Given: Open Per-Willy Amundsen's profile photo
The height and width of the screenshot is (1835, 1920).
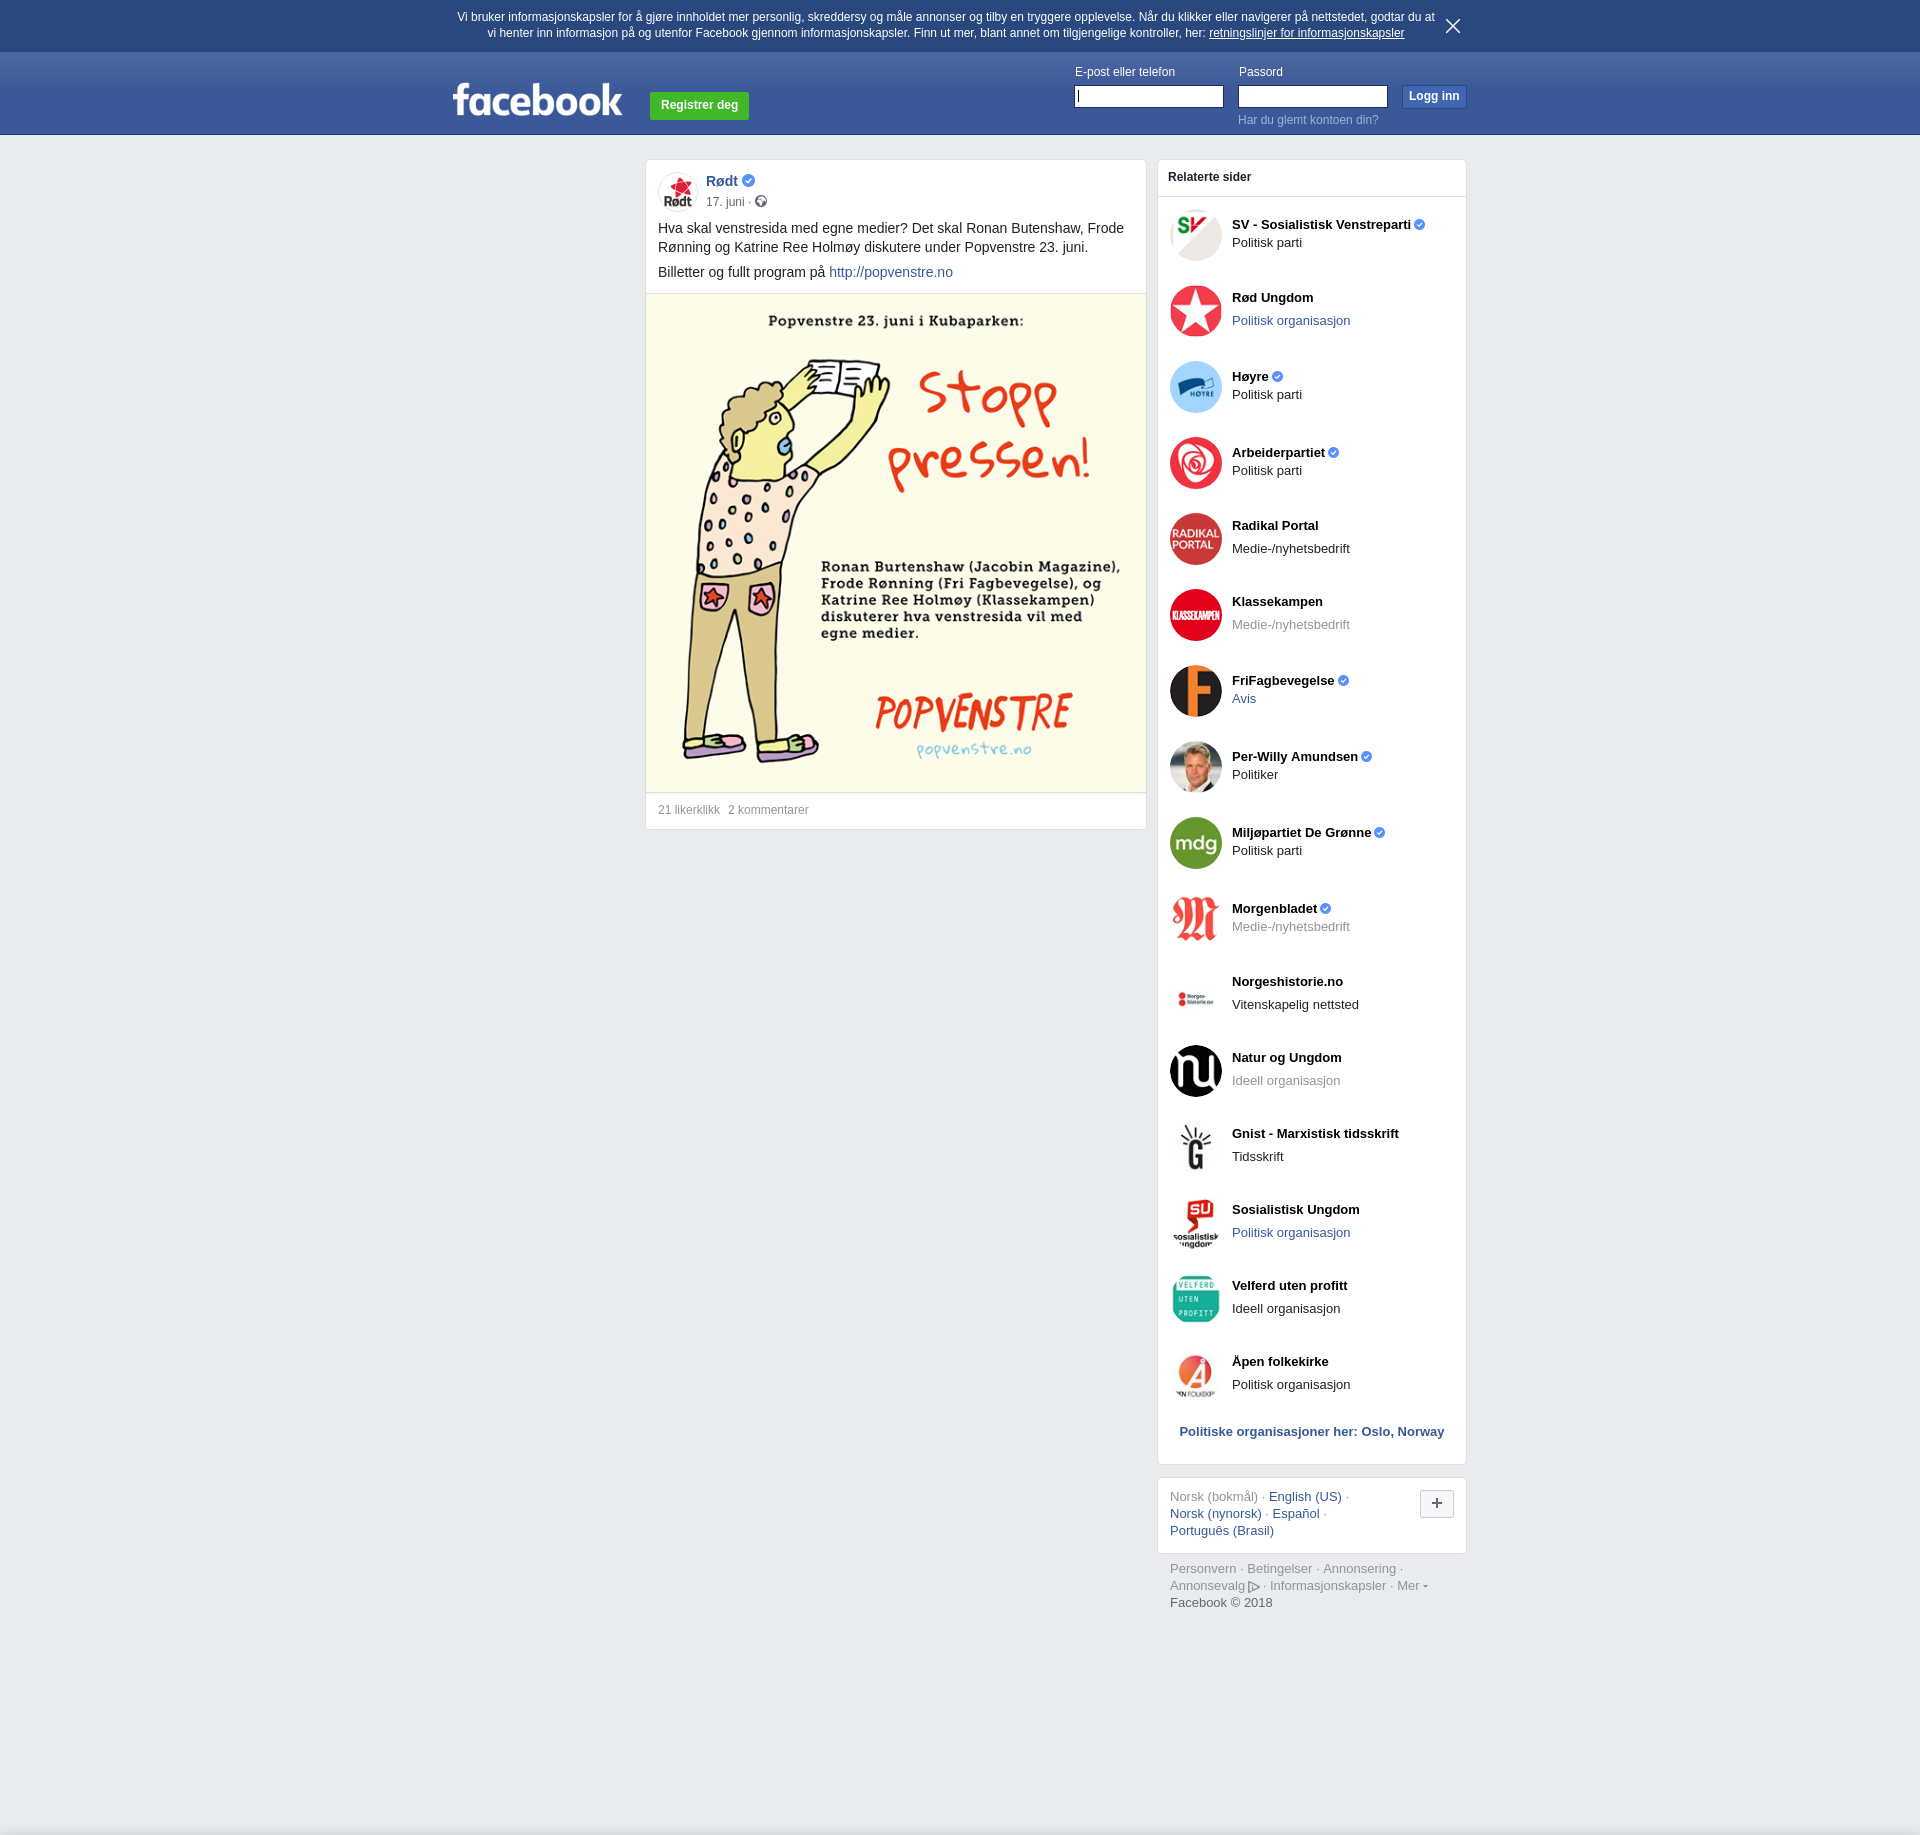Looking at the screenshot, I should (1196, 767).
